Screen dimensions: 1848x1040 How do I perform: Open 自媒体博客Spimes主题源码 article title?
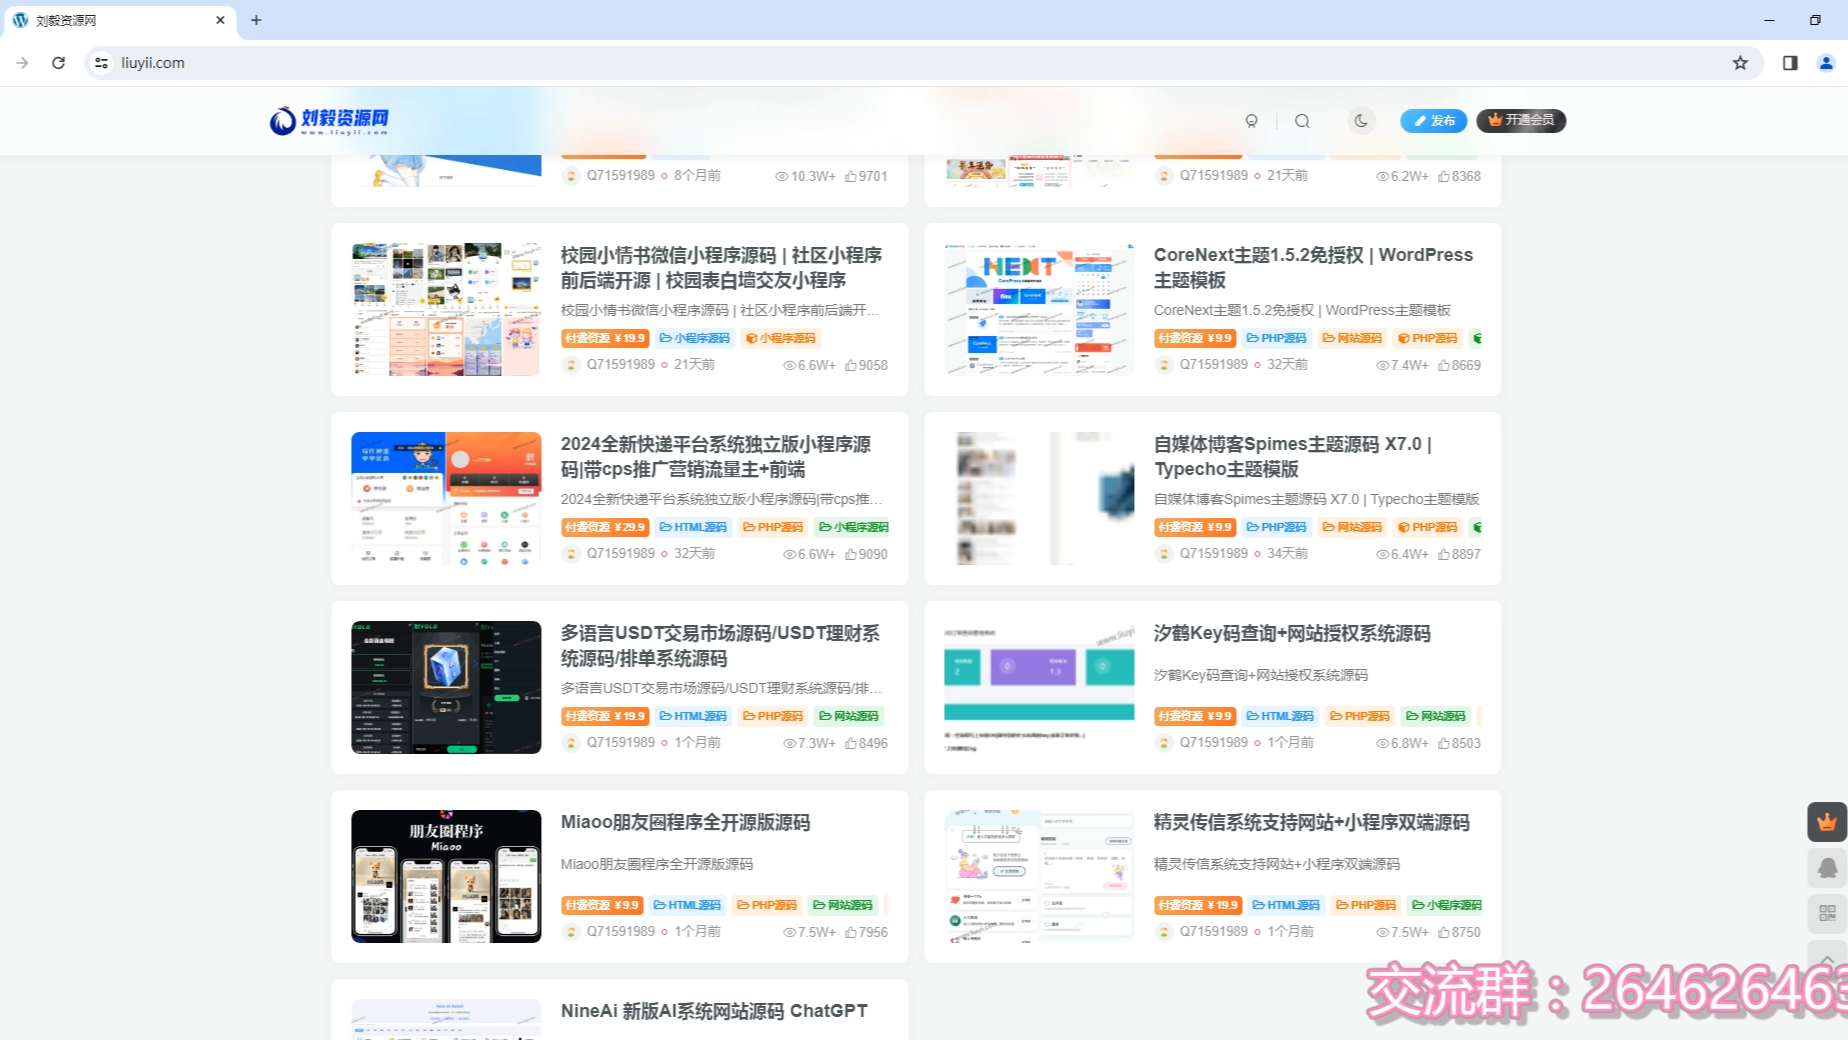(x=1293, y=456)
